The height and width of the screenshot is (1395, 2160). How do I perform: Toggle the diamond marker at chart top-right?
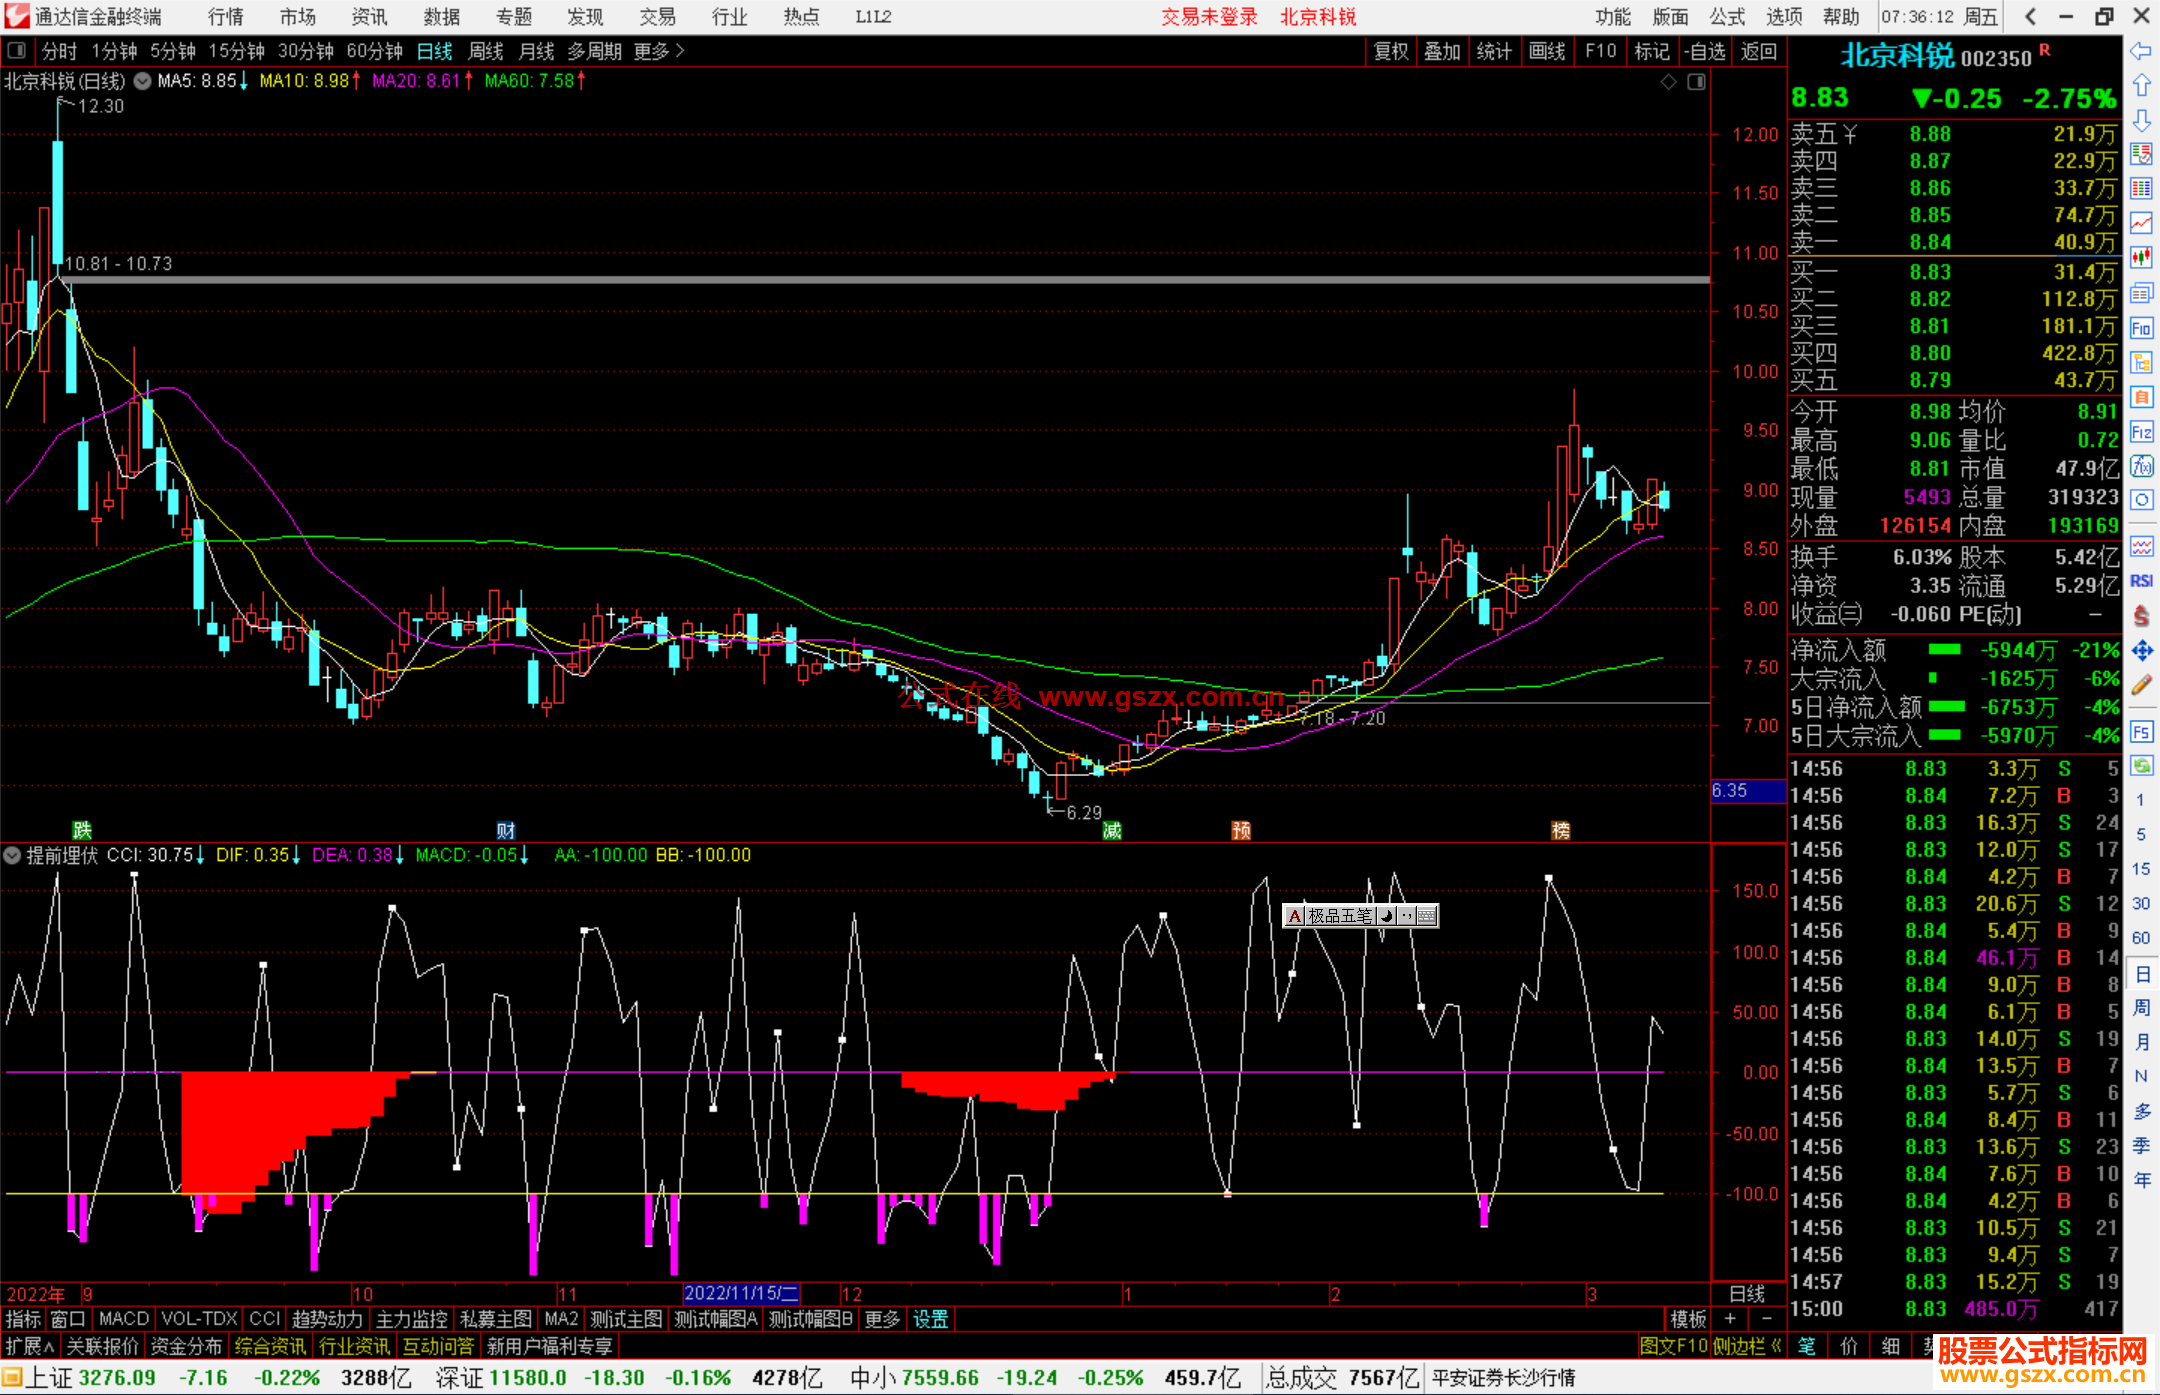1668,82
